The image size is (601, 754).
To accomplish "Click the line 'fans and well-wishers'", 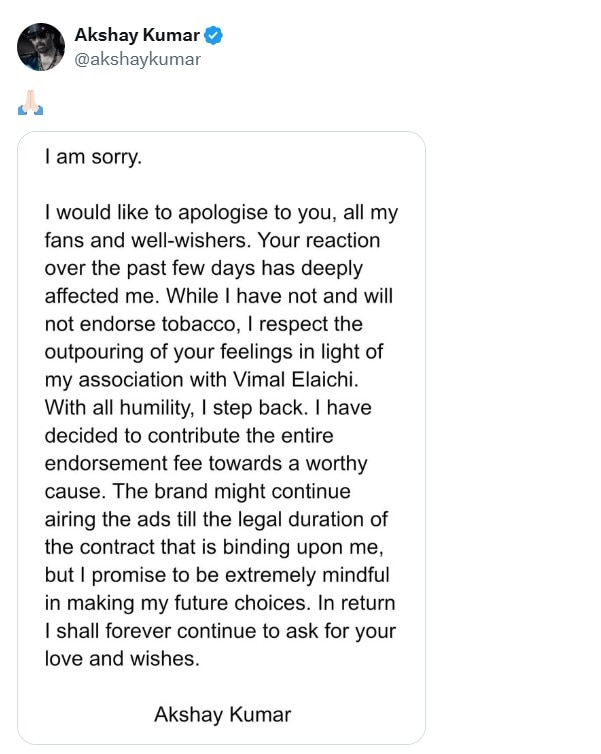I will 148,240.
